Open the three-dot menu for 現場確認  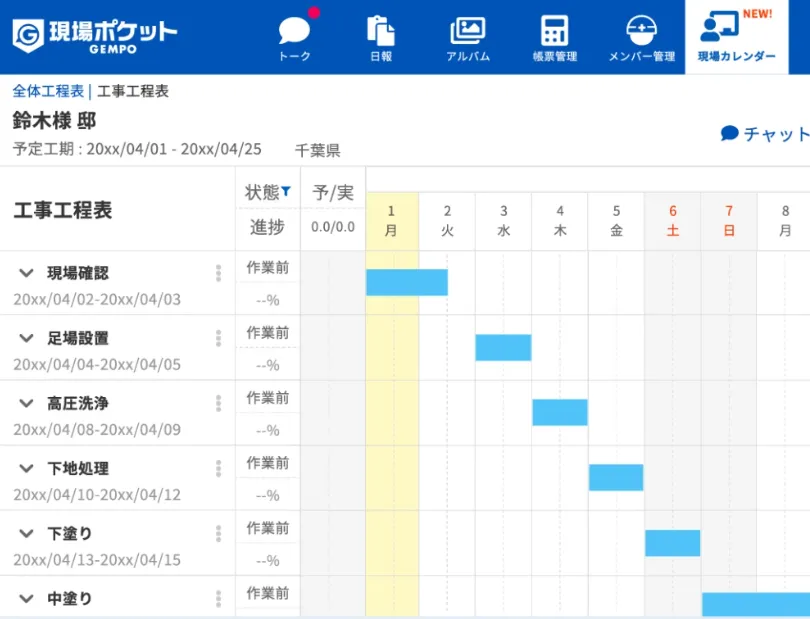click(x=218, y=273)
